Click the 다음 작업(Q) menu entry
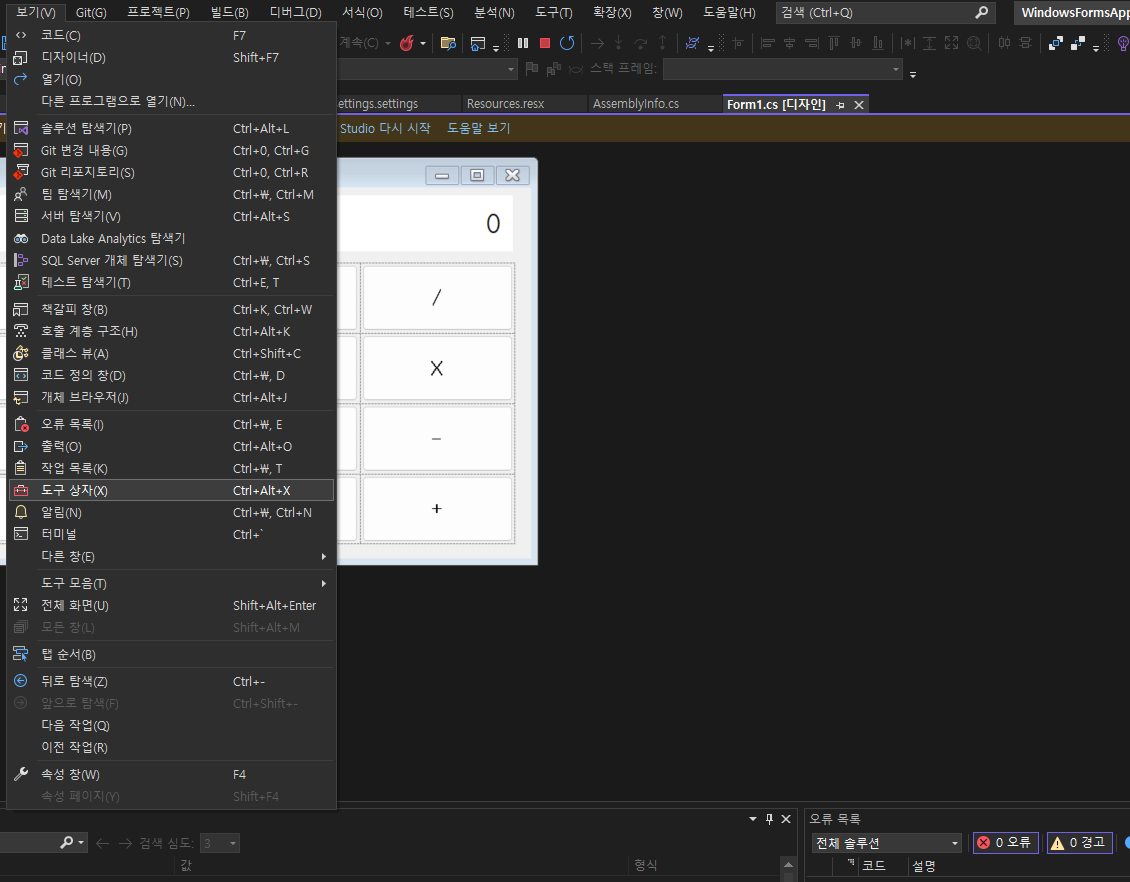This screenshot has height=882, width=1130. [x=171, y=726]
